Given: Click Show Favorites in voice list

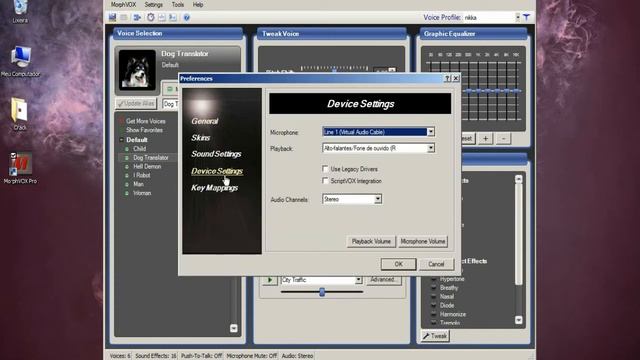Looking at the screenshot, I should (x=144, y=130).
